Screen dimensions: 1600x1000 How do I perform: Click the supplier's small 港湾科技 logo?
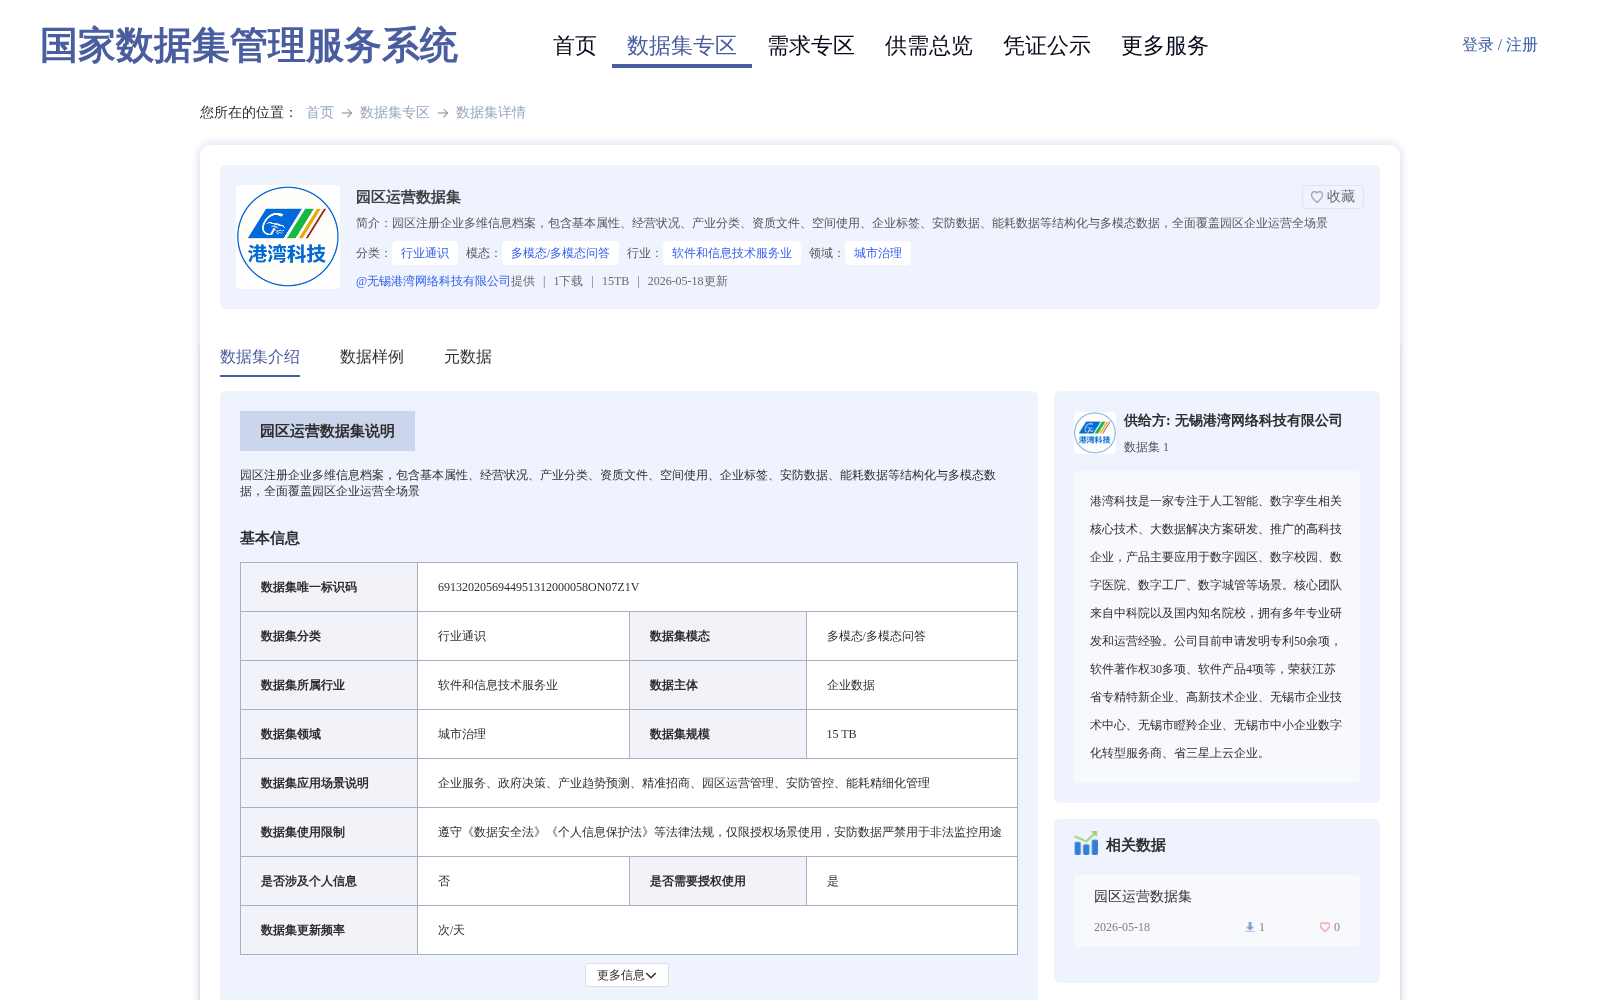[x=1095, y=433]
